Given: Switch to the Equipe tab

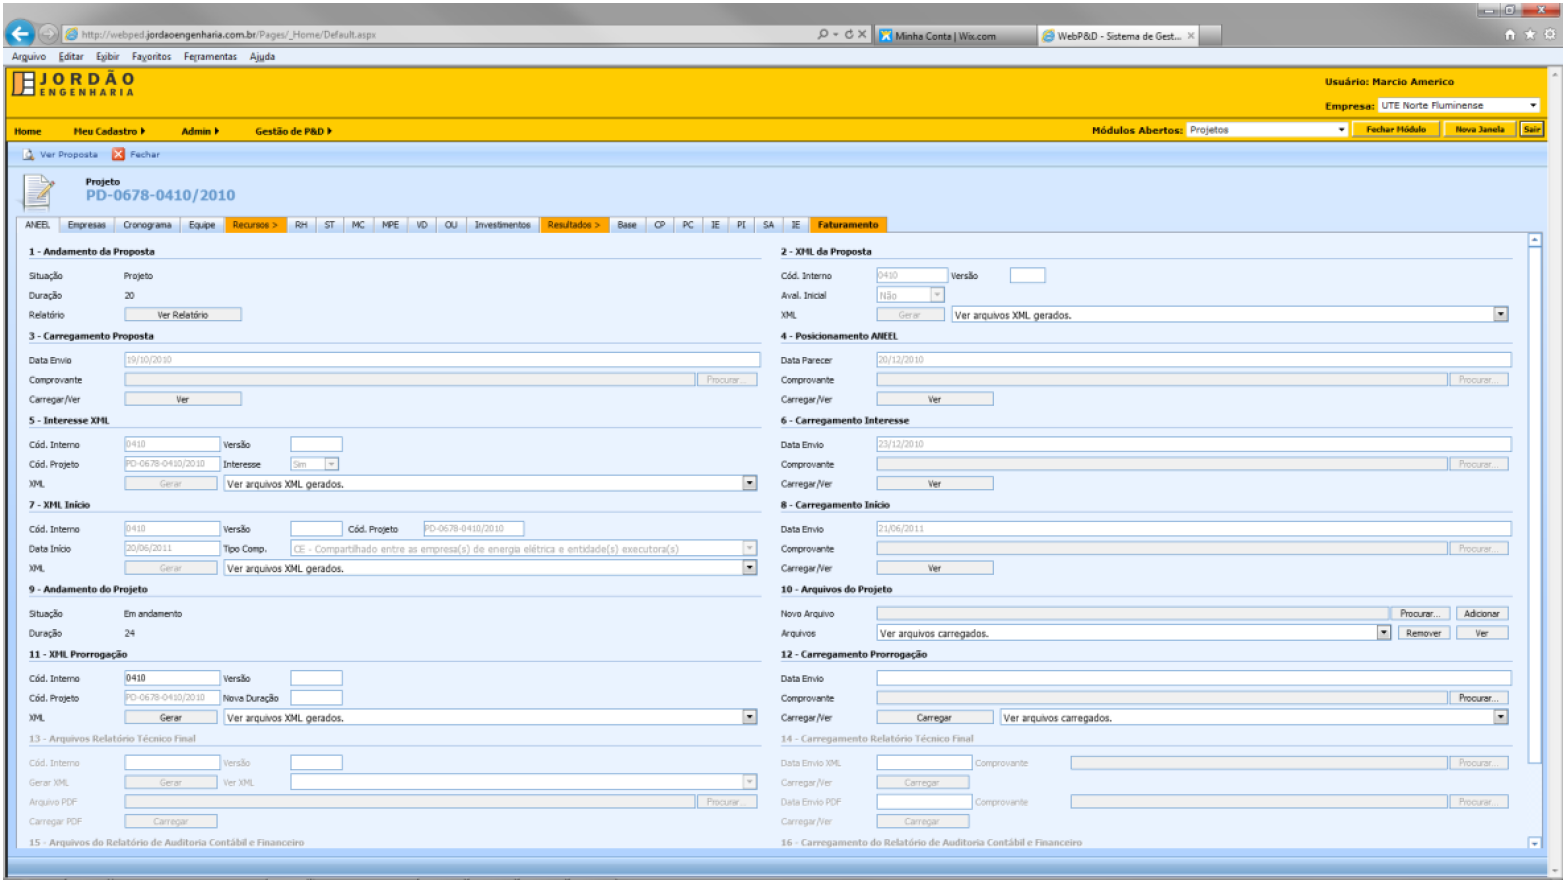Looking at the screenshot, I should (x=202, y=225).
